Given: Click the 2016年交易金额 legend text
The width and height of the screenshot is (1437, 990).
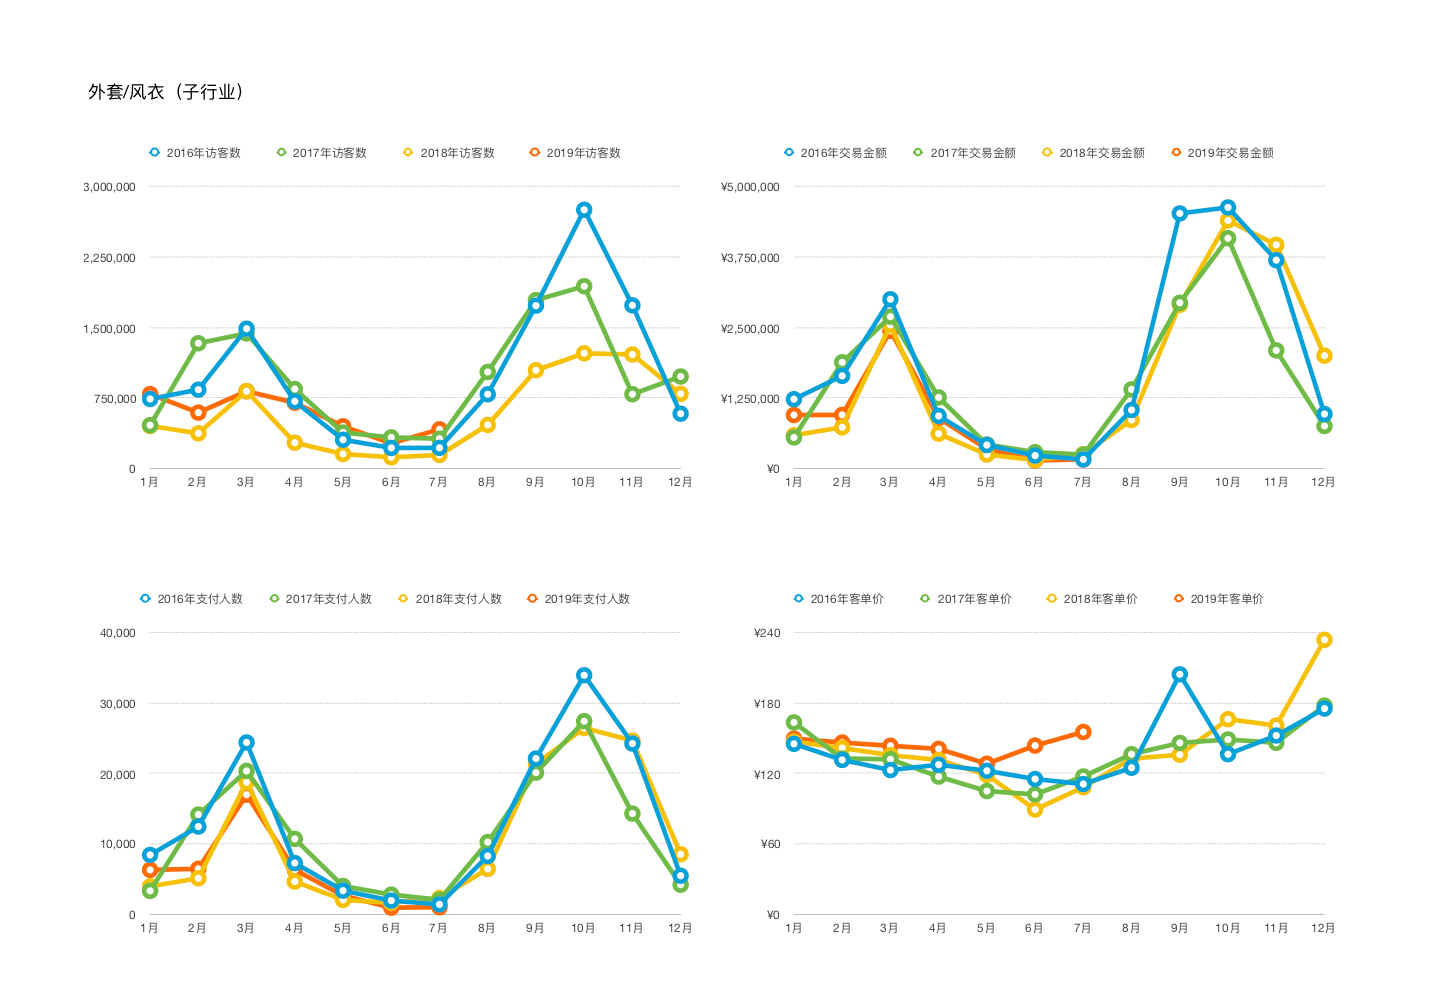Looking at the screenshot, I should click(843, 153).
